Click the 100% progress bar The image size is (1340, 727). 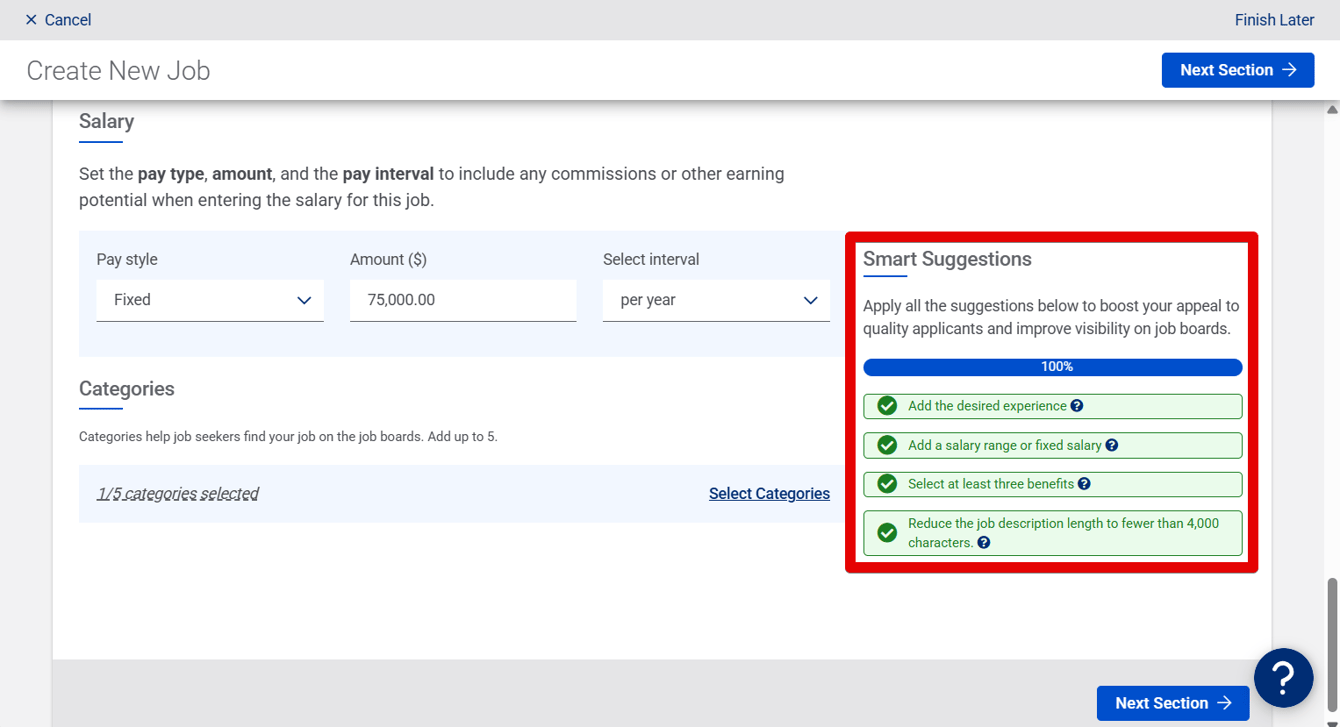(1053, 367)
